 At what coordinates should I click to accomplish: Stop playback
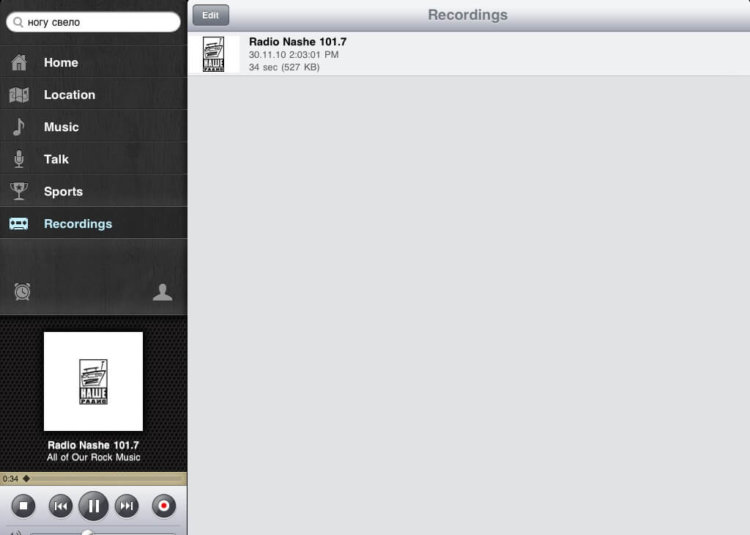tap(23, 505)
